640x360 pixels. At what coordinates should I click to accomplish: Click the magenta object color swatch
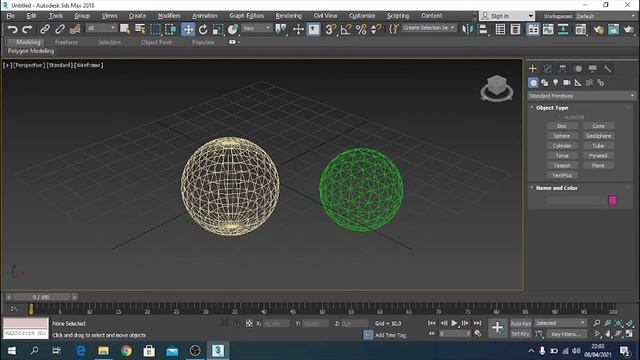pos(612,200)
